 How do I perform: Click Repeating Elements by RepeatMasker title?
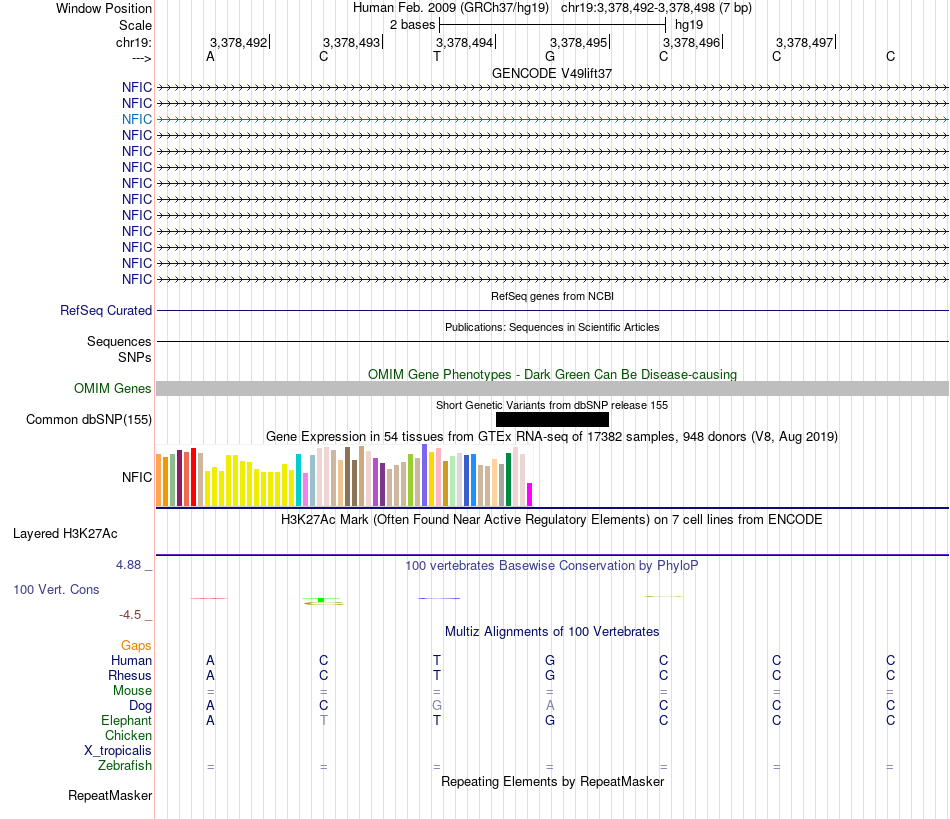tap(553, 782)
